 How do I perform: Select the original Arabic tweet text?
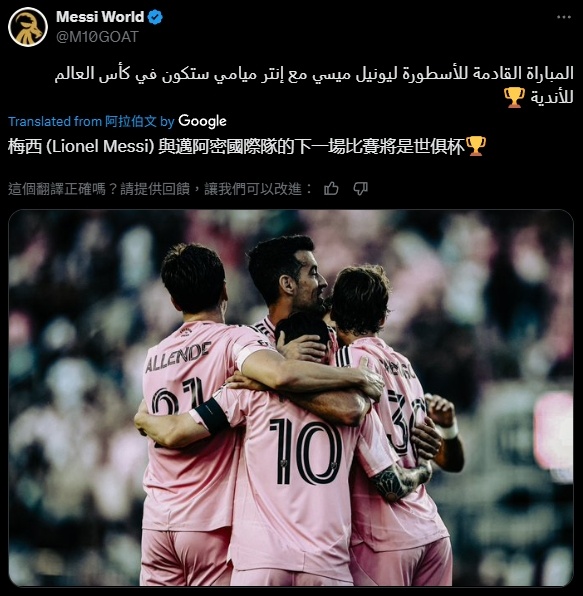314,85
